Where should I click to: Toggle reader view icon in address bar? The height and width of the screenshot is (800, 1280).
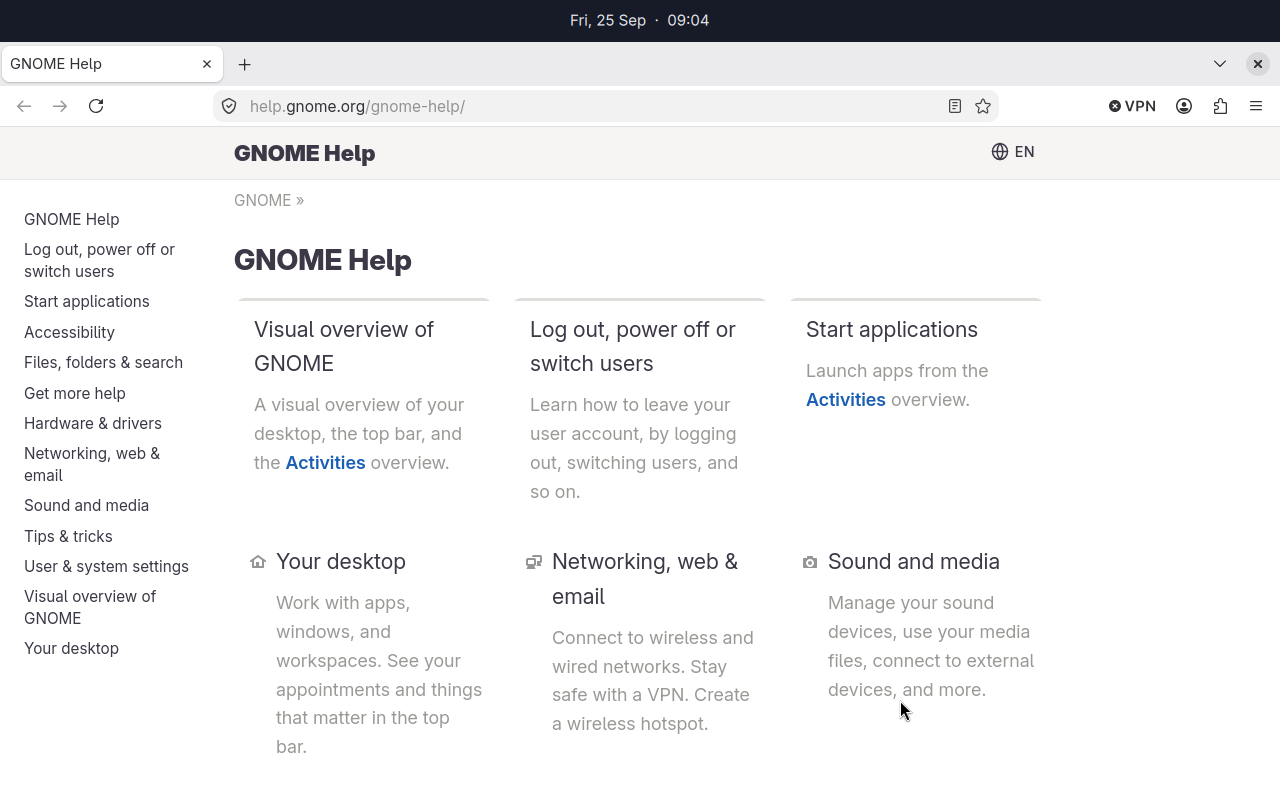955,106
